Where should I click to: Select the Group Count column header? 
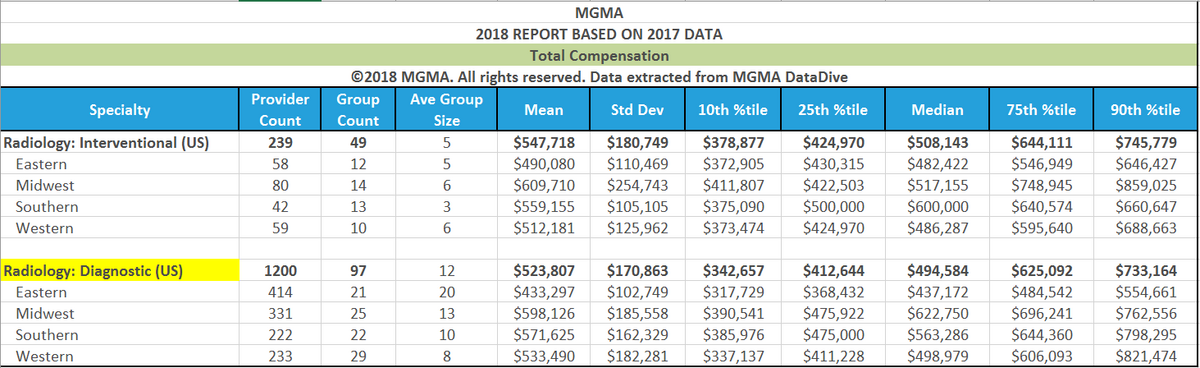(x=358, y=110)
